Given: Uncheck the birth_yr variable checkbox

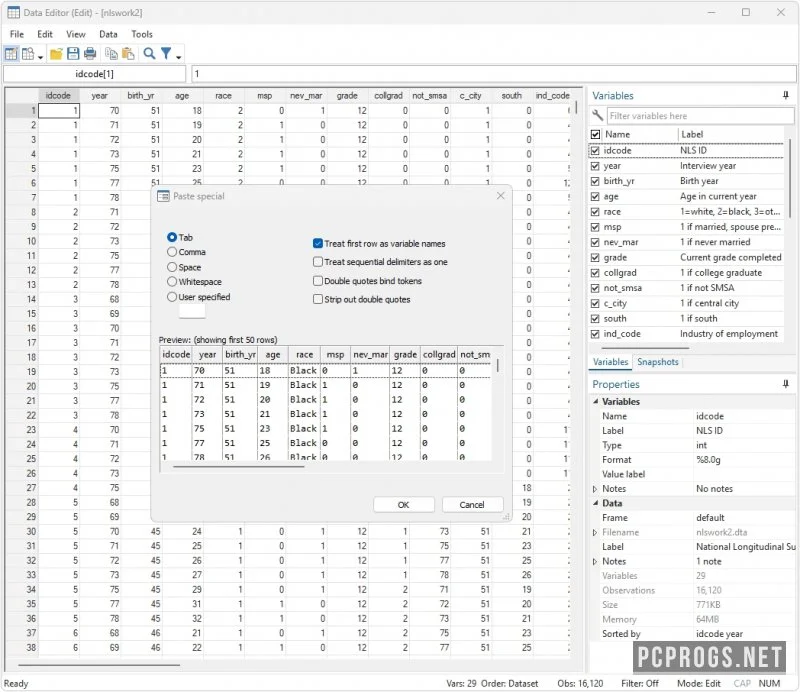Looking at the screenshot, I should pyautogui.click(x=595, y=181).
